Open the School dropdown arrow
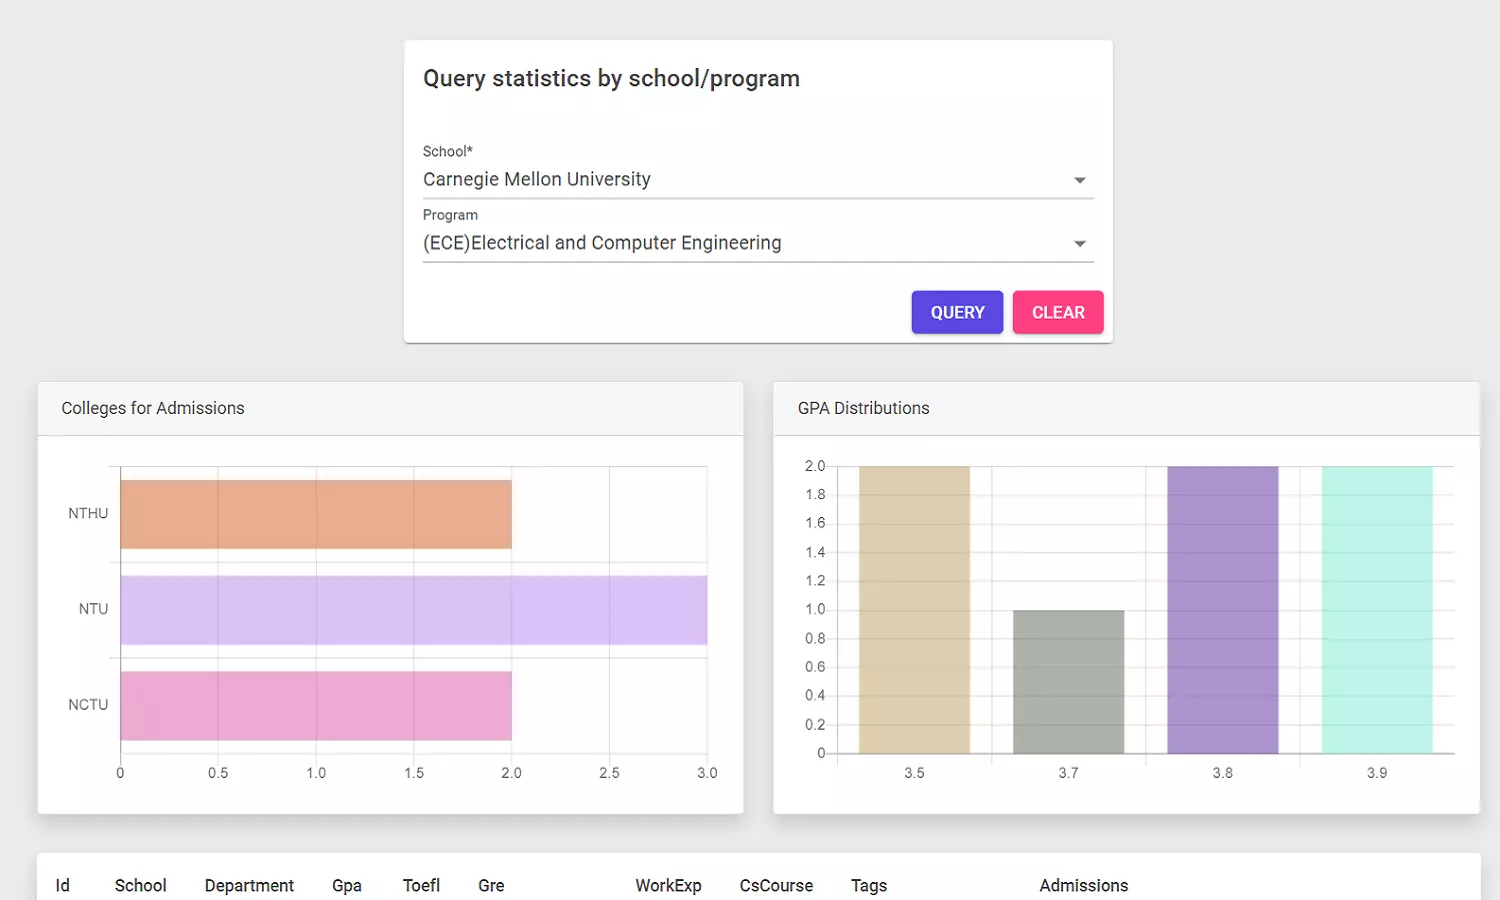Screen dimensions: 1500x900 1079,180
